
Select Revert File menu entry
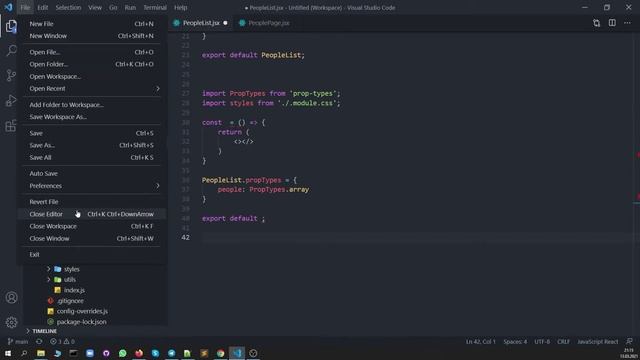coord(91,202)
